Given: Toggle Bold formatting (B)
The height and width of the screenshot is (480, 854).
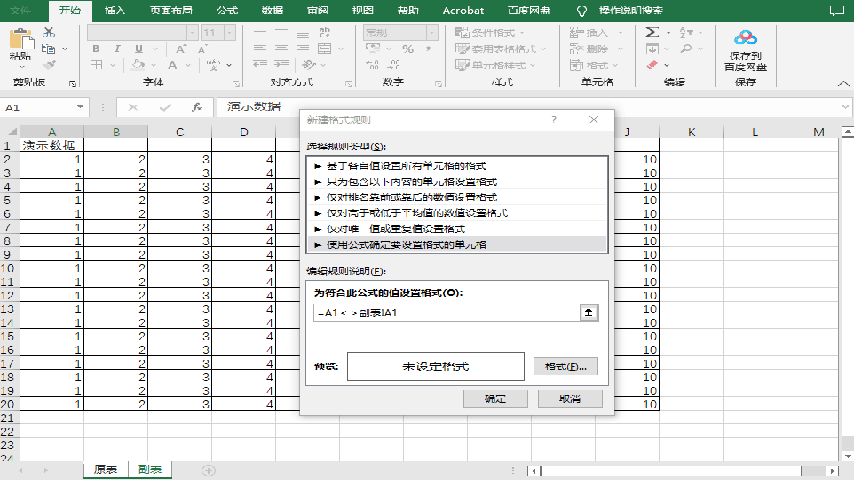Looking at the screenshot, I should point(96,49).
